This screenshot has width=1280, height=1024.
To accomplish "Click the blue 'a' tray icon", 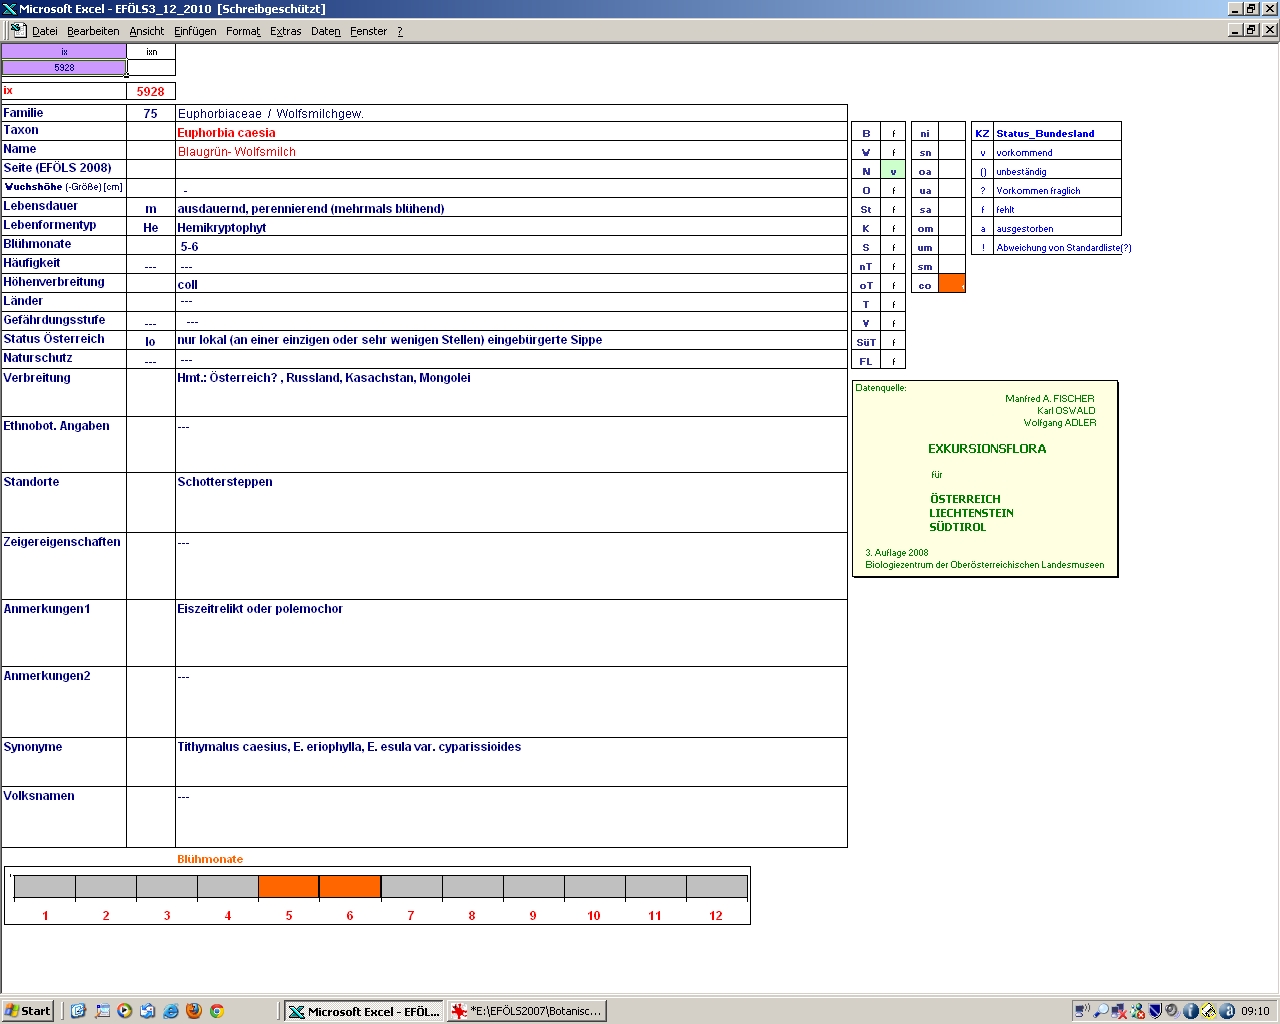I will (x=1226, y=1011).
